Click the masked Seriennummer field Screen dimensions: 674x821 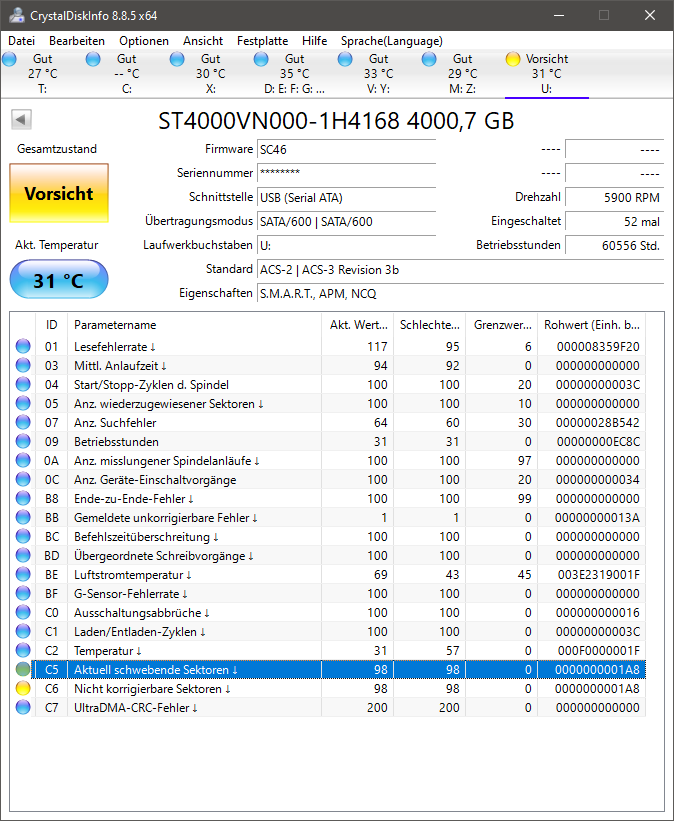click(347, 173)
